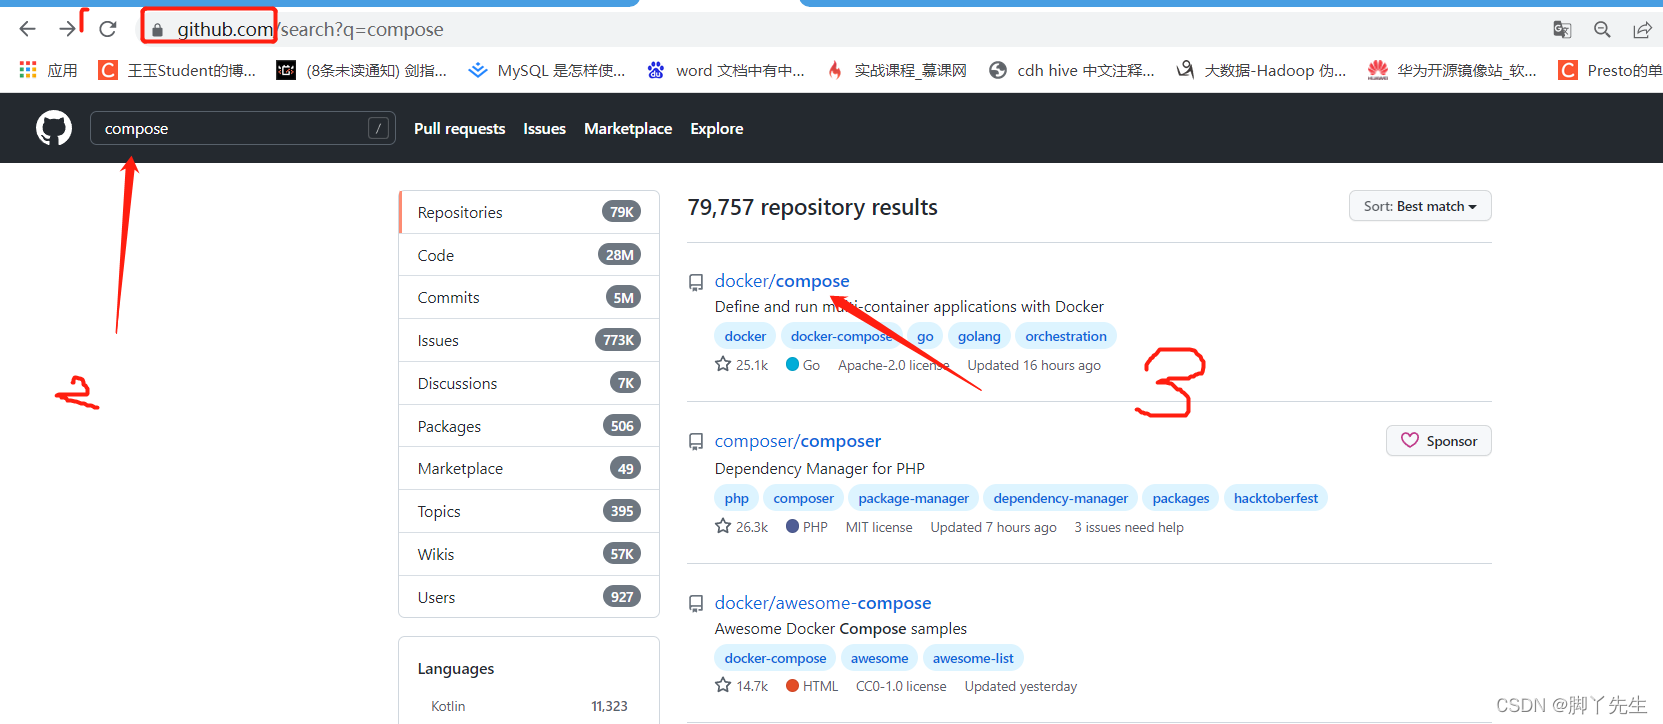Select the Commits result filter

click(529, 297)
